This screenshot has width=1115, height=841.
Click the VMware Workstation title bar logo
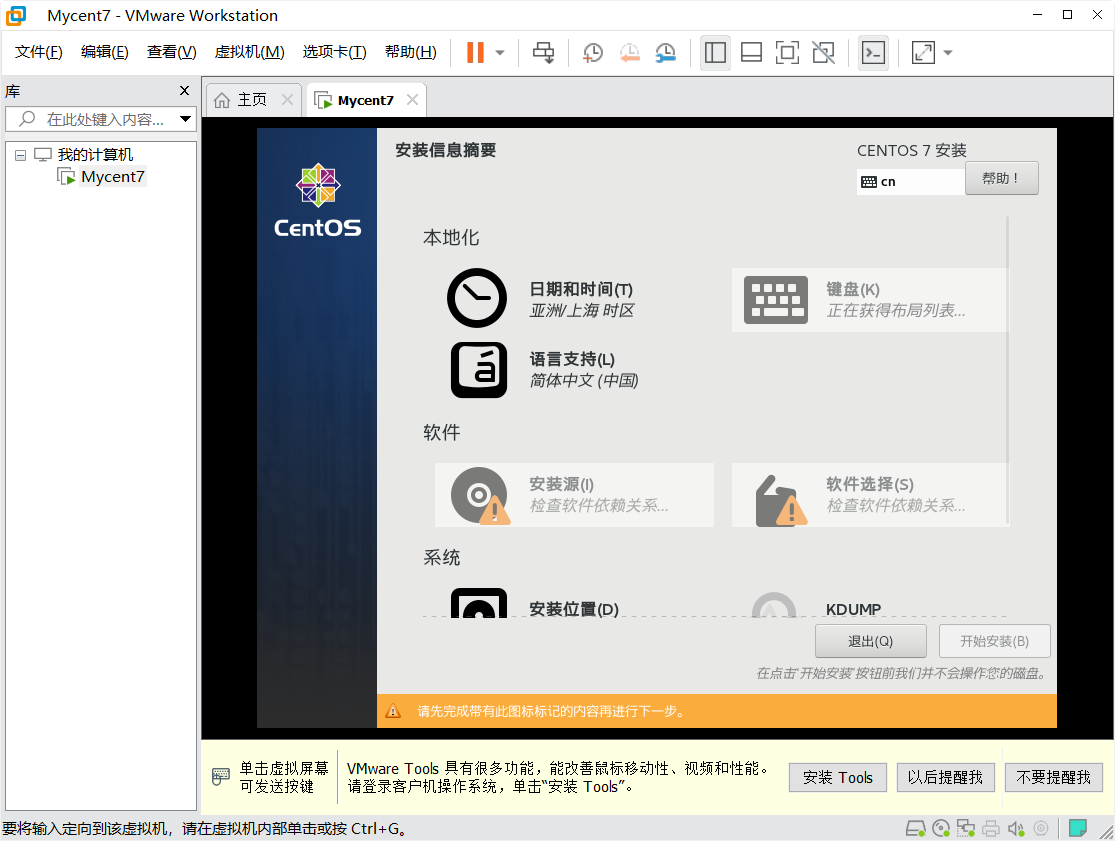pyautogui.click(x=16, y=15)
